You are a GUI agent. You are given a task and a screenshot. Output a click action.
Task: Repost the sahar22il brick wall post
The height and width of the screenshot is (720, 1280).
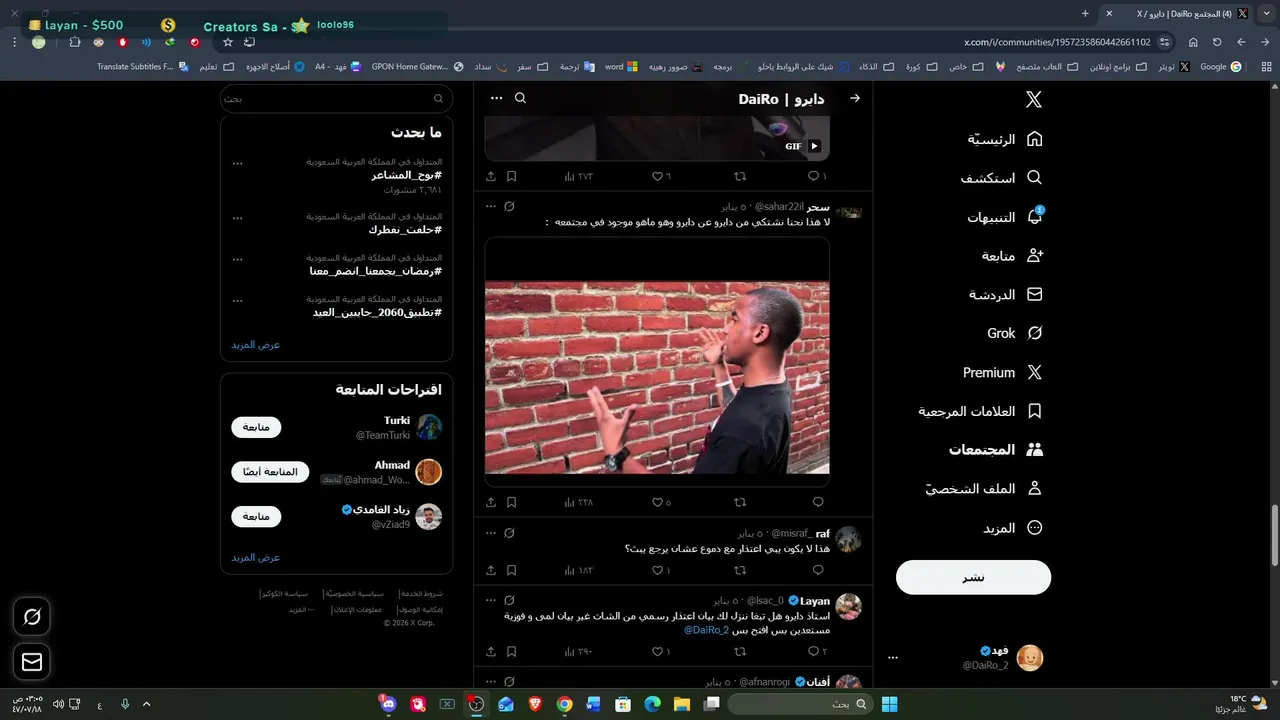[740, 502]
